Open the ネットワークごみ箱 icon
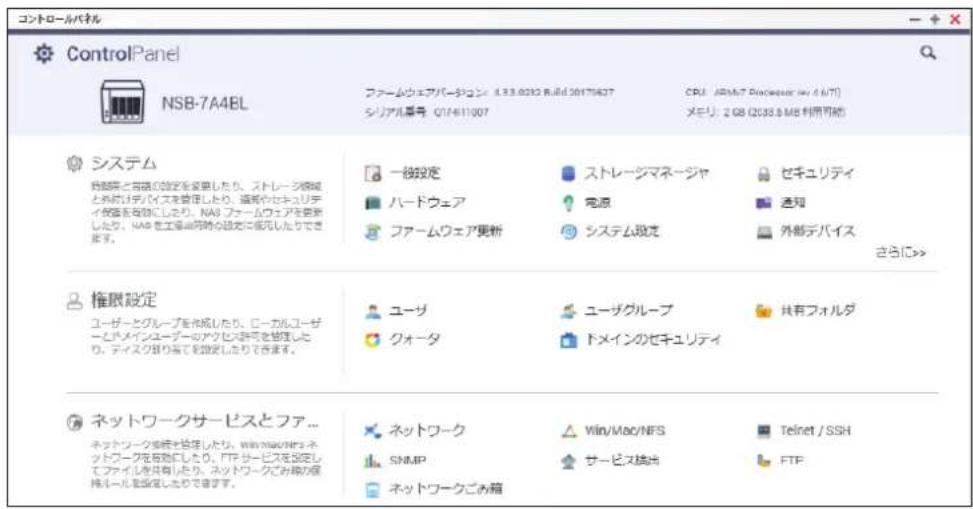 click(x=372, y=490)
